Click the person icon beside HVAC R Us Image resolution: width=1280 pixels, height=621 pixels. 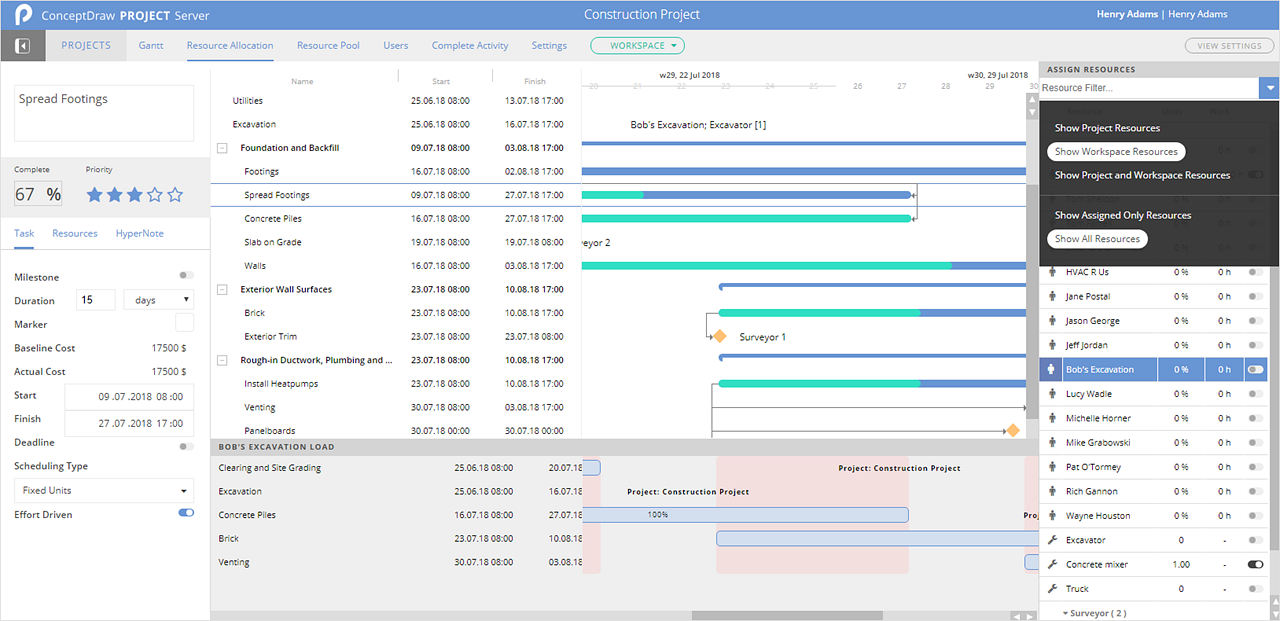[x=1052, y=272]
